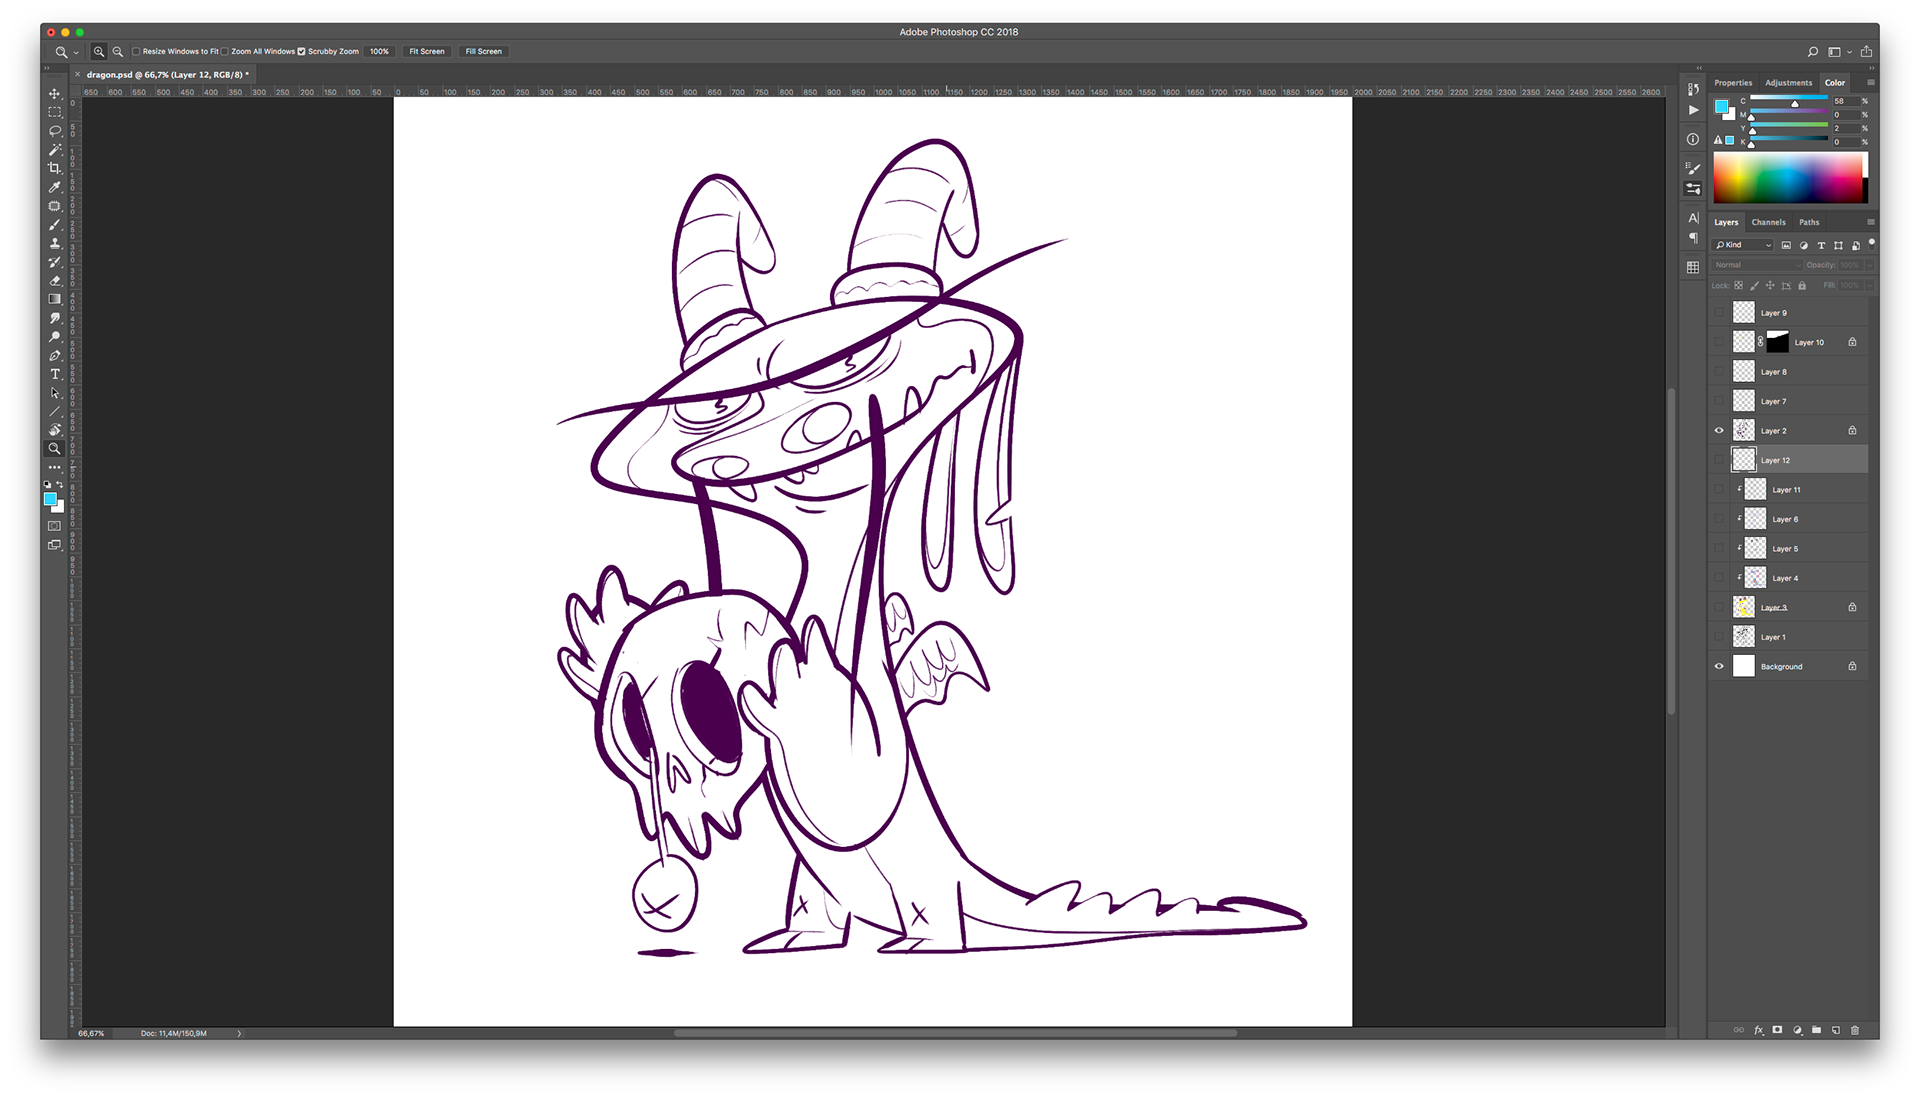
Task: Click the Fill Screen button
Action: tap(483, 52)
